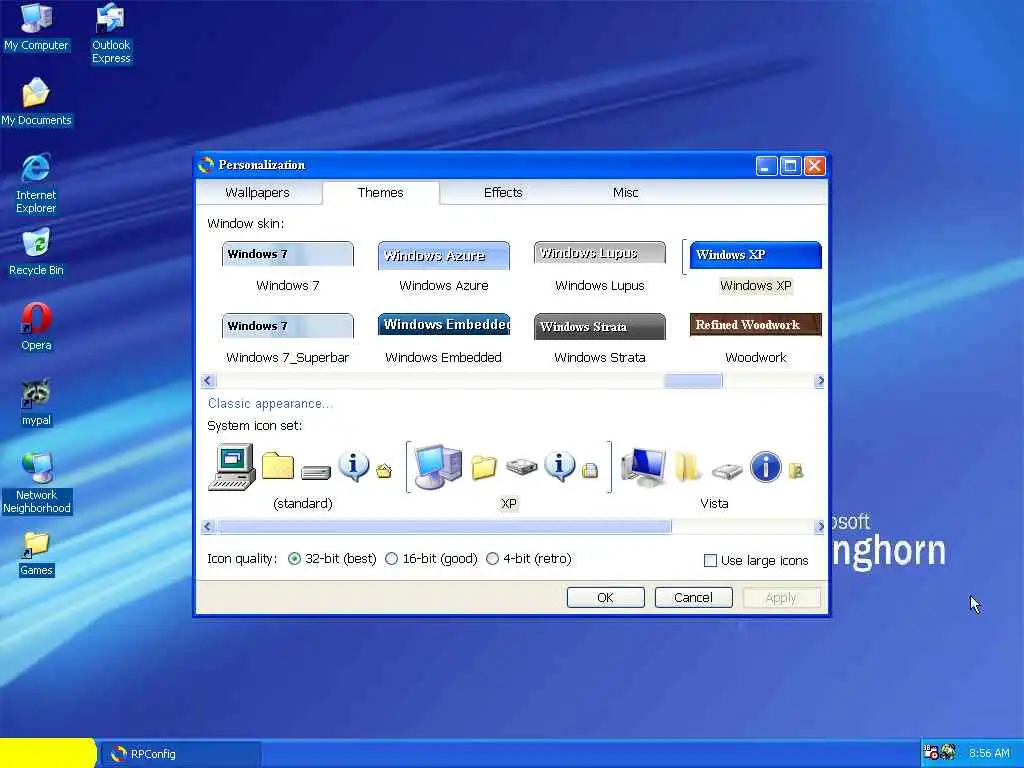1024x768 pixels.
Task: Click icon set scrollbar right arrow
Action: [x=820, y=526]
